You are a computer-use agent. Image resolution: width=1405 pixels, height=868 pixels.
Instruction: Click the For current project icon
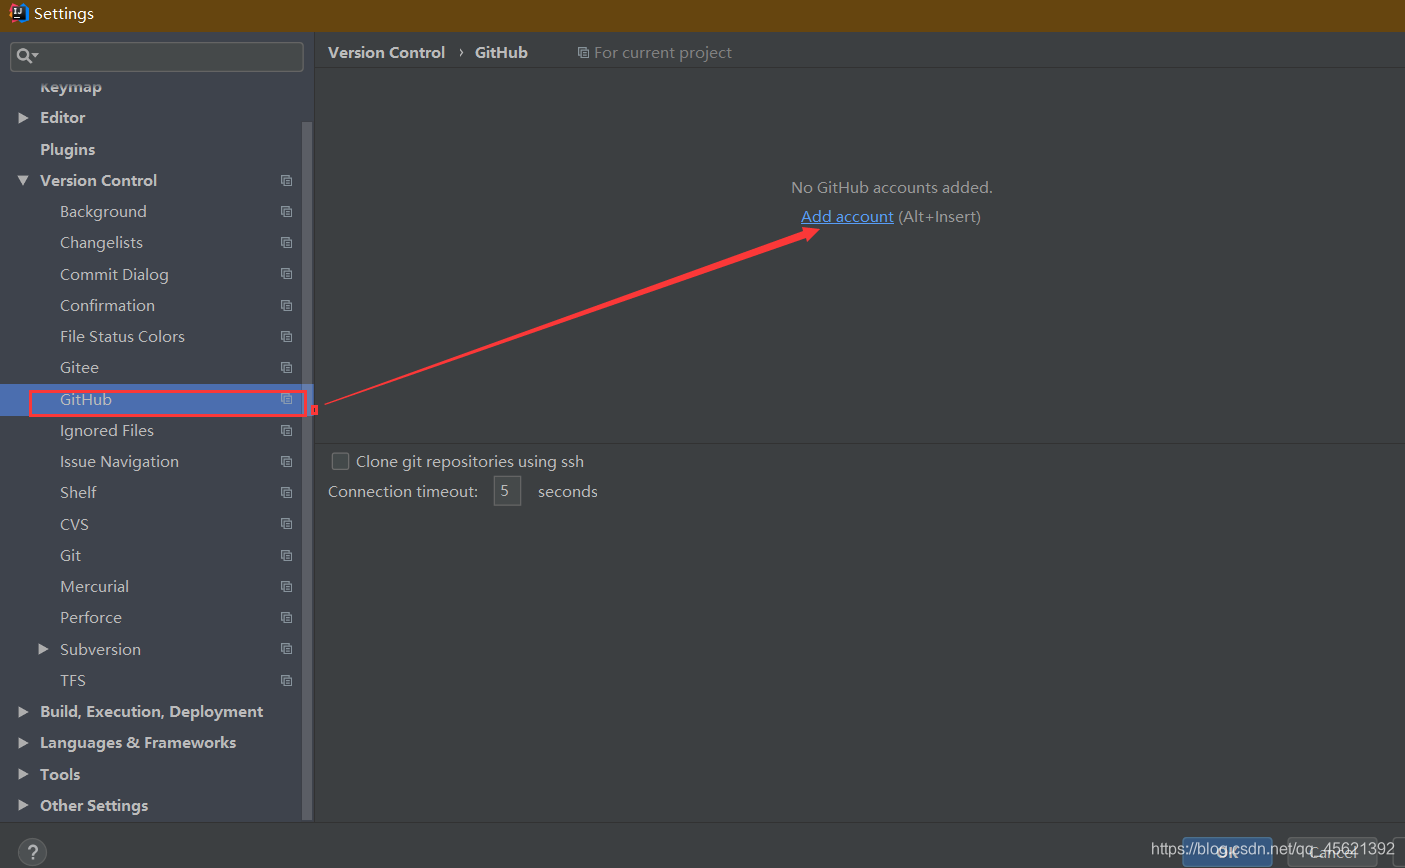pos(583,53)
